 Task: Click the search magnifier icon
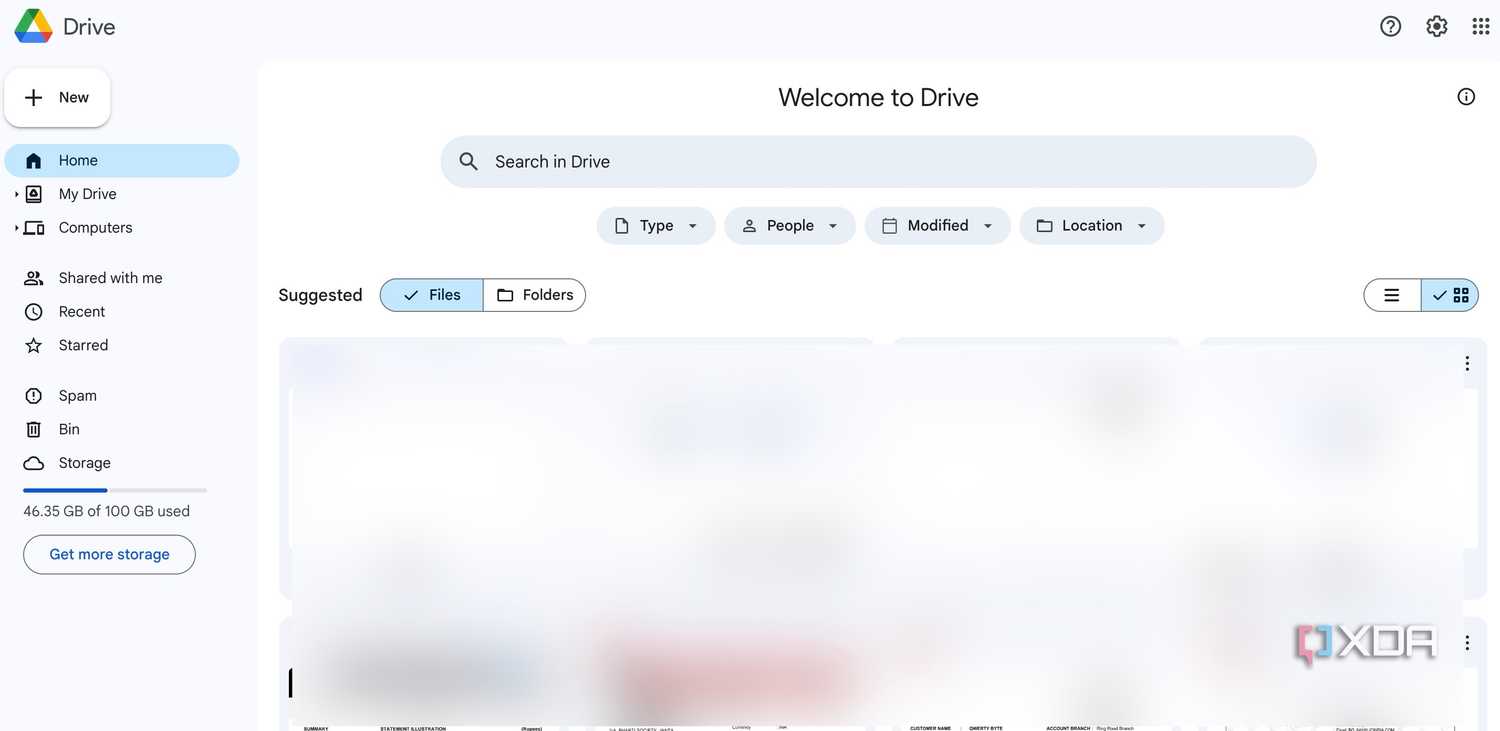tap(468, 161)
